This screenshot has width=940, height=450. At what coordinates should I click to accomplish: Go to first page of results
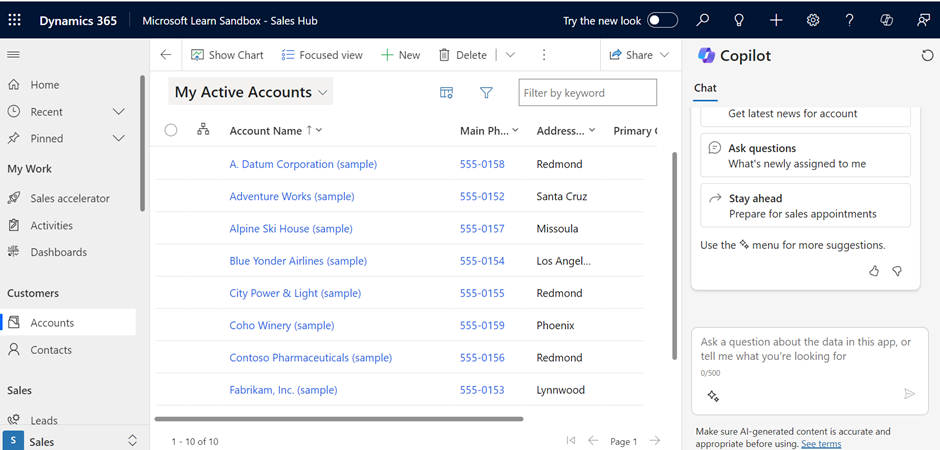coord(571,440)
